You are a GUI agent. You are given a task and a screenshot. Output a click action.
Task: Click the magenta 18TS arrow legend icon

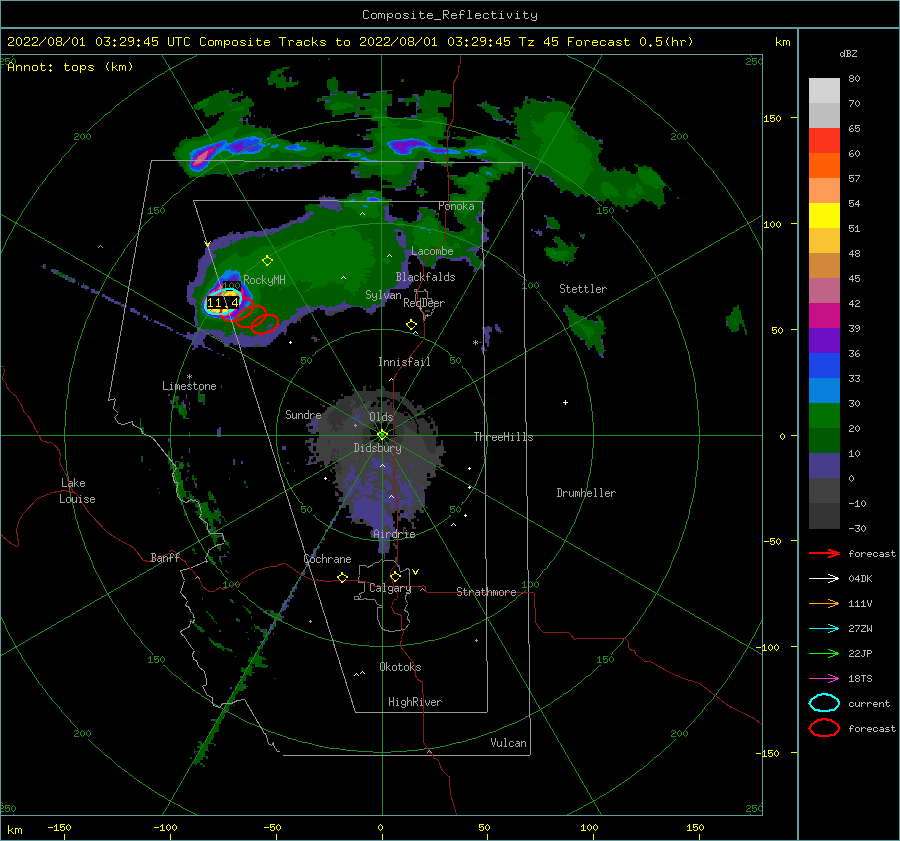coord(824,679)
